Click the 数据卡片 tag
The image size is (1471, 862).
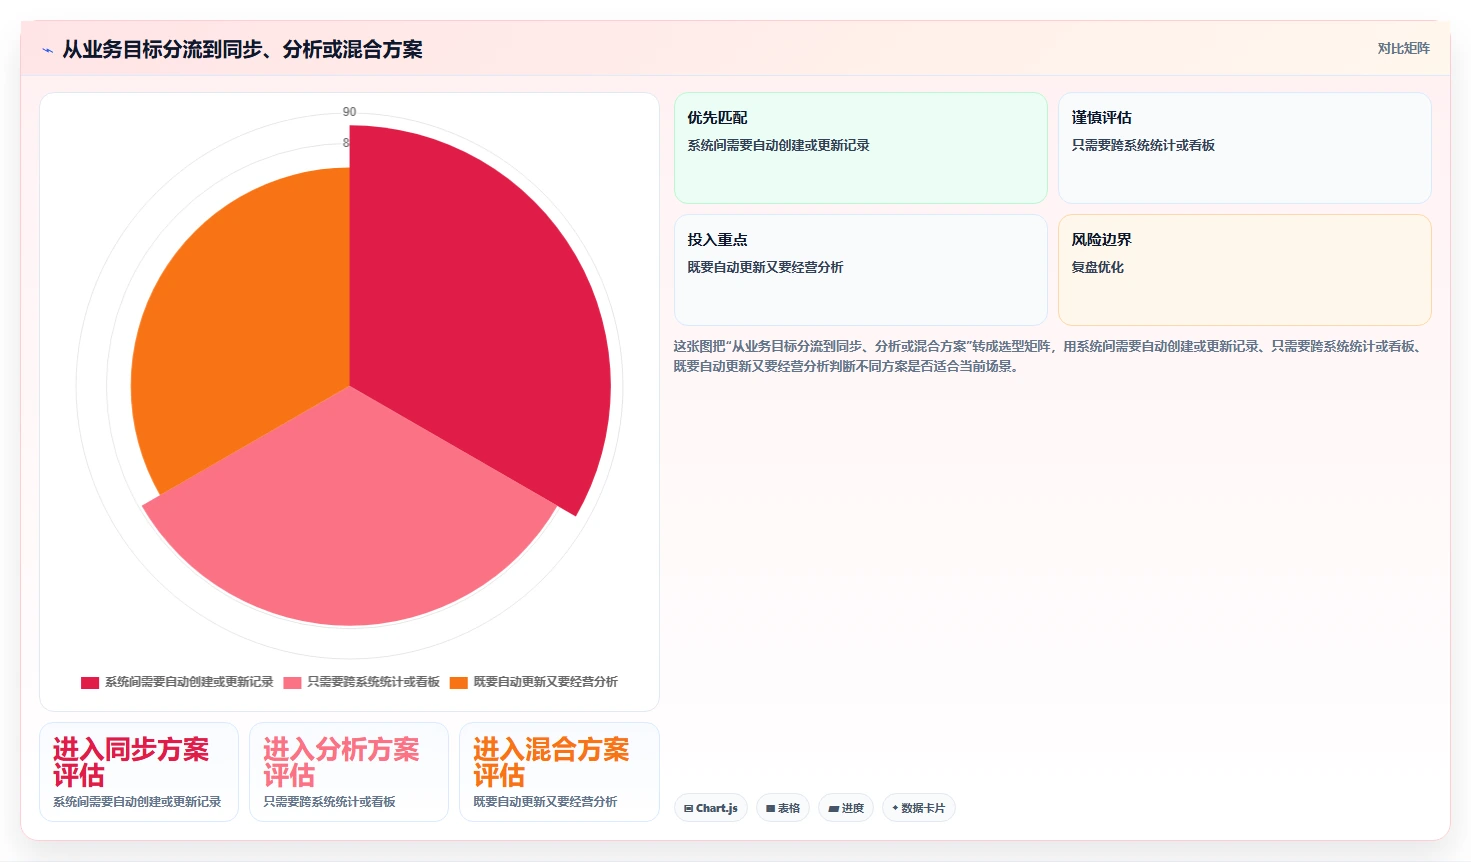[919, 808]
